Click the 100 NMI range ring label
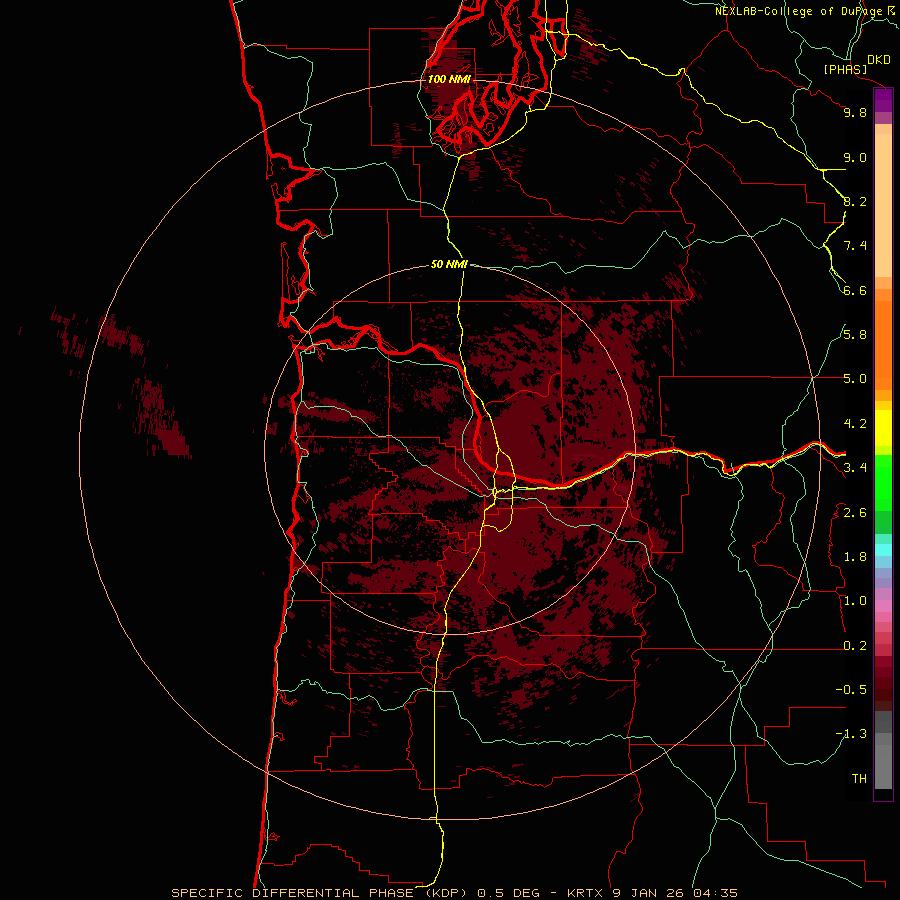The image size is (900, 900). (x=449, y=79)
